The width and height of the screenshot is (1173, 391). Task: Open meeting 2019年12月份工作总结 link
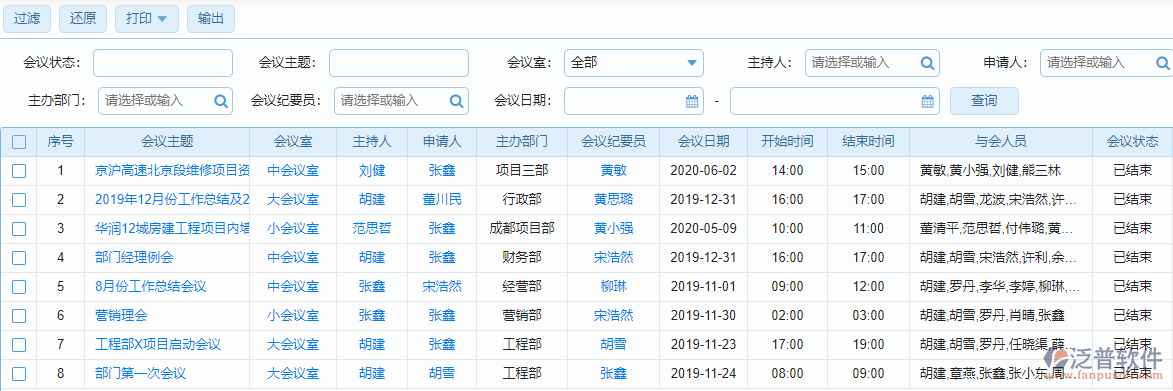(x=173, y=200)
